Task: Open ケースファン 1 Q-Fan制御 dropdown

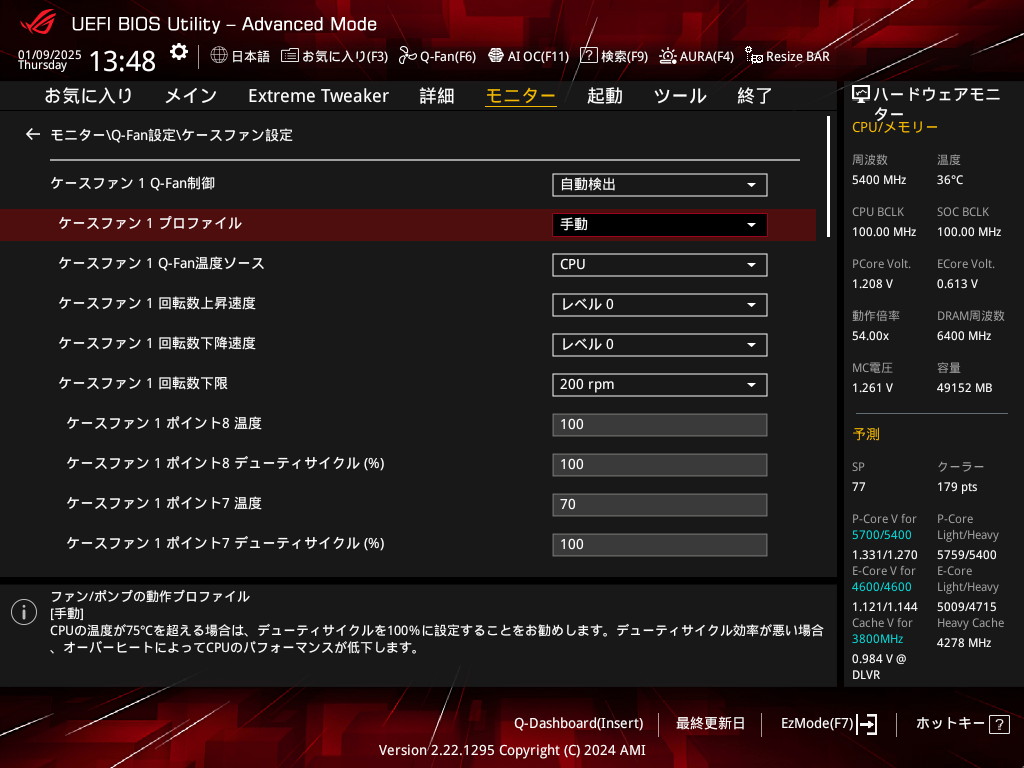Action: point(659,185)
